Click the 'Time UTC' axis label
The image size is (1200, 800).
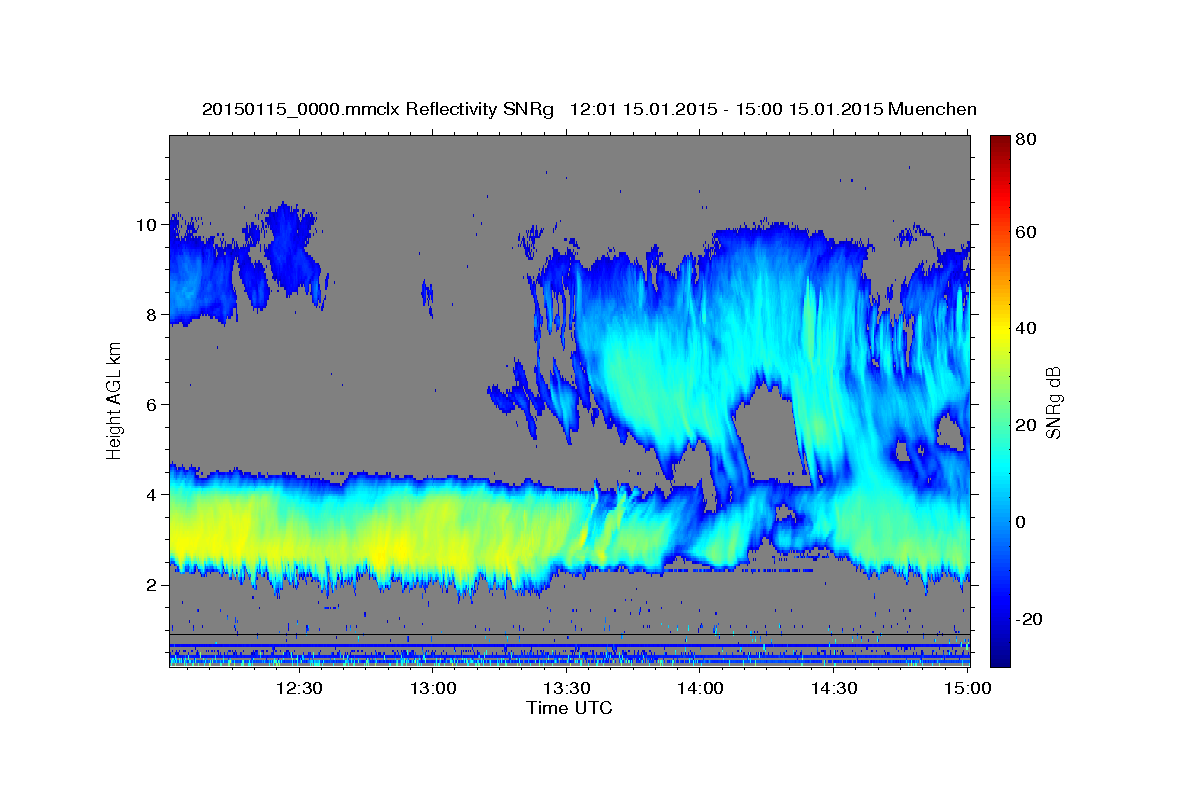point(569,708)
